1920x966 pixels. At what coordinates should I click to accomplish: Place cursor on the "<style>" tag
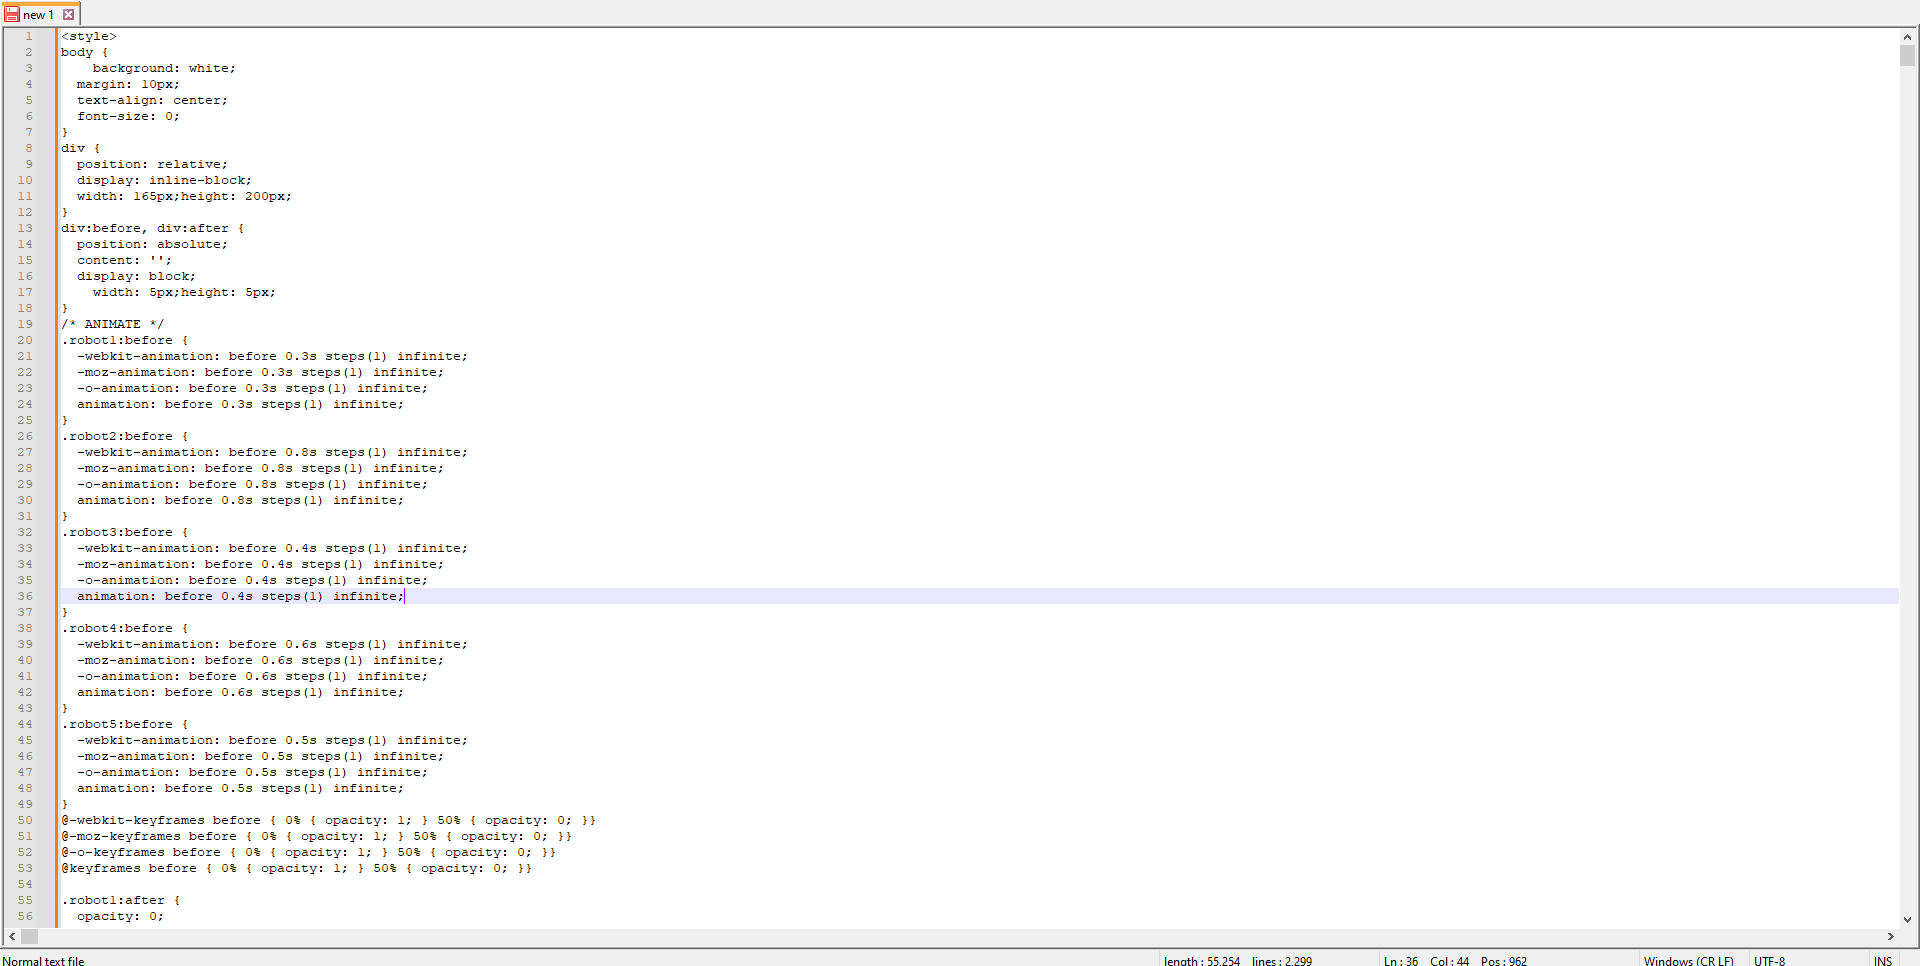click(x=89, y=36)
